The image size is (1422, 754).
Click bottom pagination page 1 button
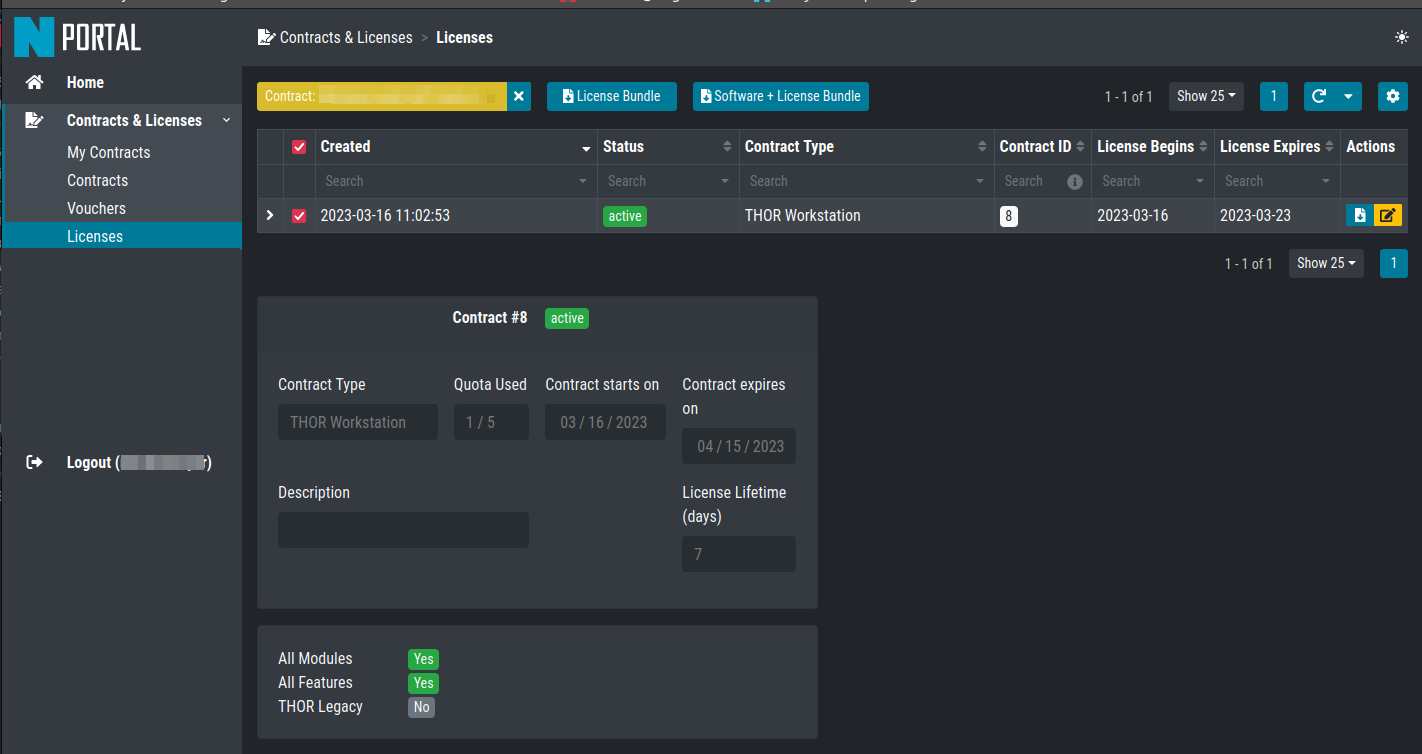[1393, 263]
